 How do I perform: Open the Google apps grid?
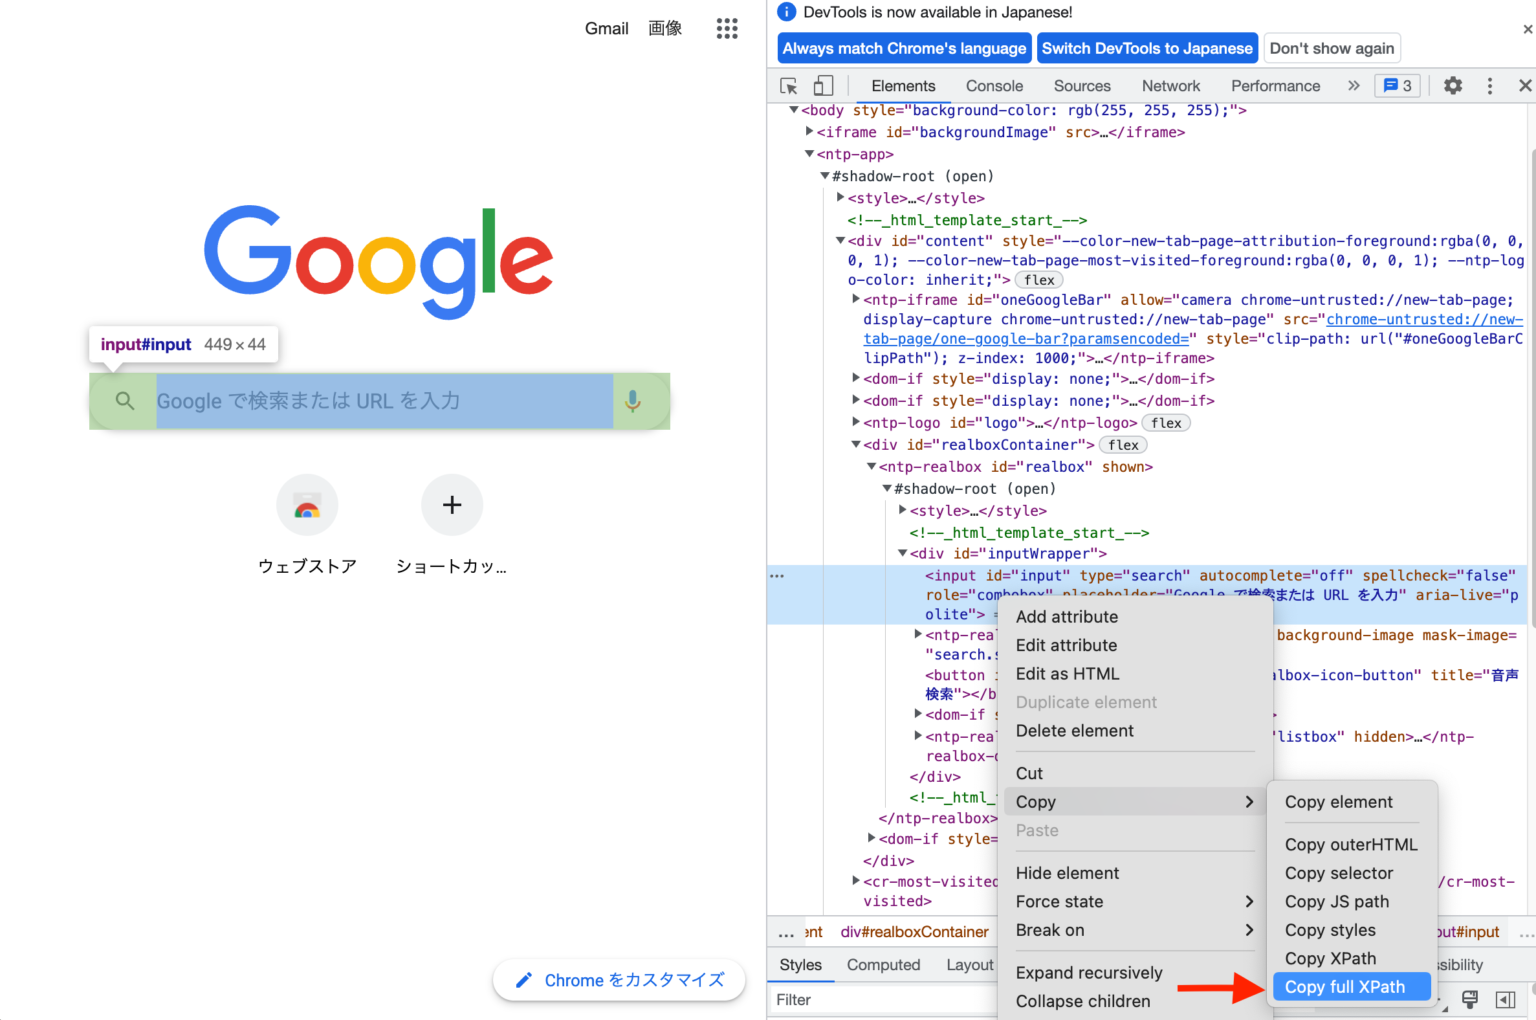727,28
